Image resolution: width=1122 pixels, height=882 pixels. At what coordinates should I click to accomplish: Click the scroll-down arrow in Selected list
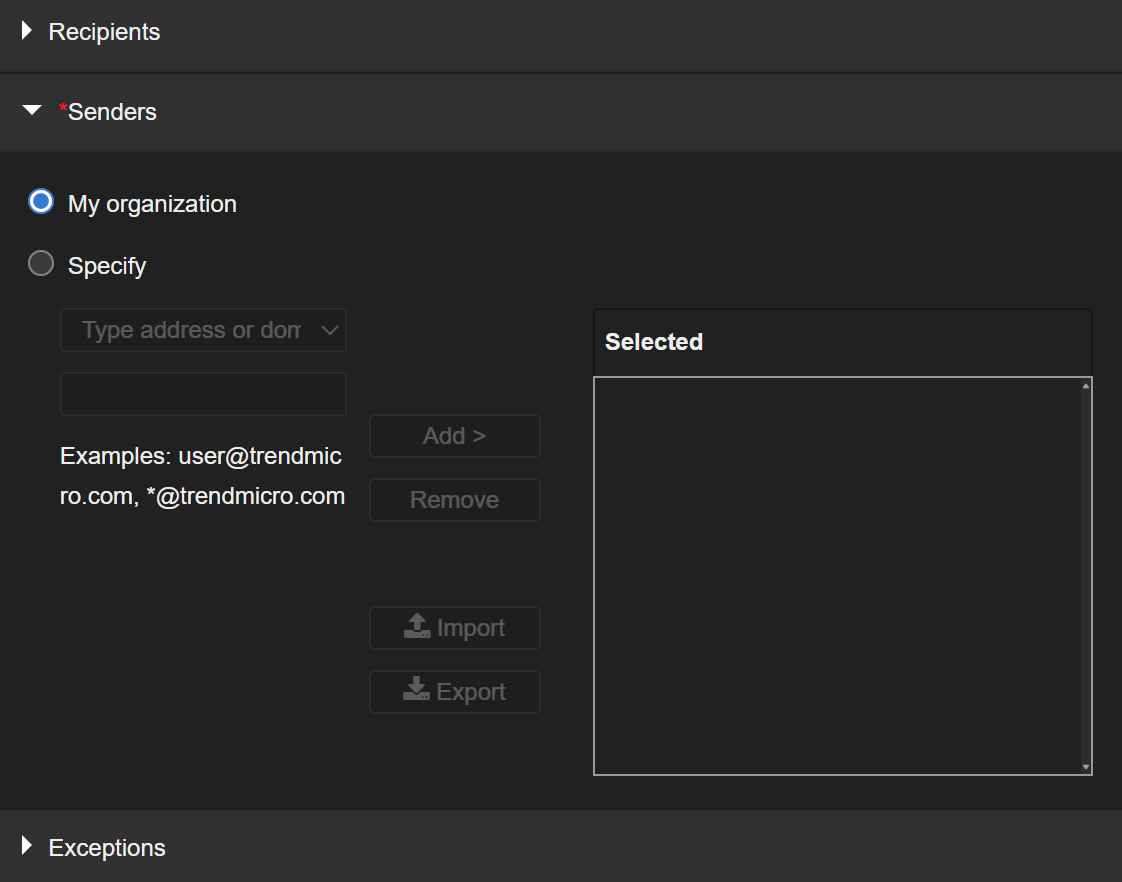1086,767
